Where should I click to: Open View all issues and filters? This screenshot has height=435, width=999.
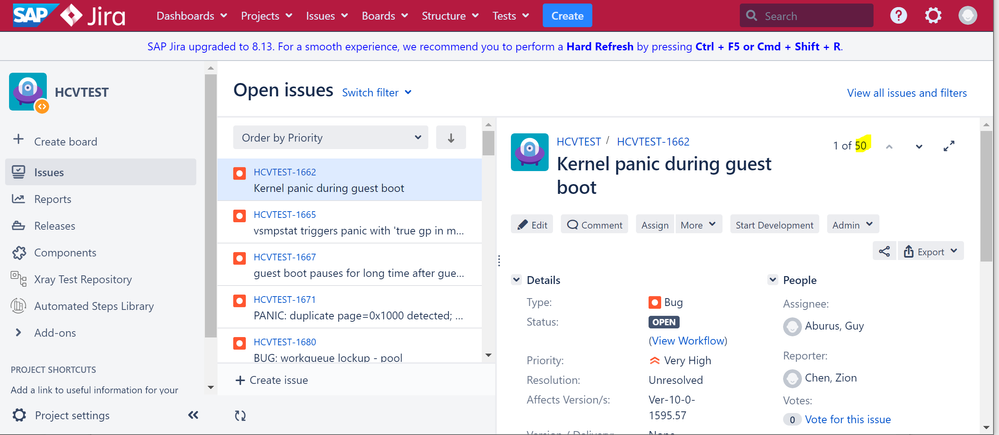point(907,93)
